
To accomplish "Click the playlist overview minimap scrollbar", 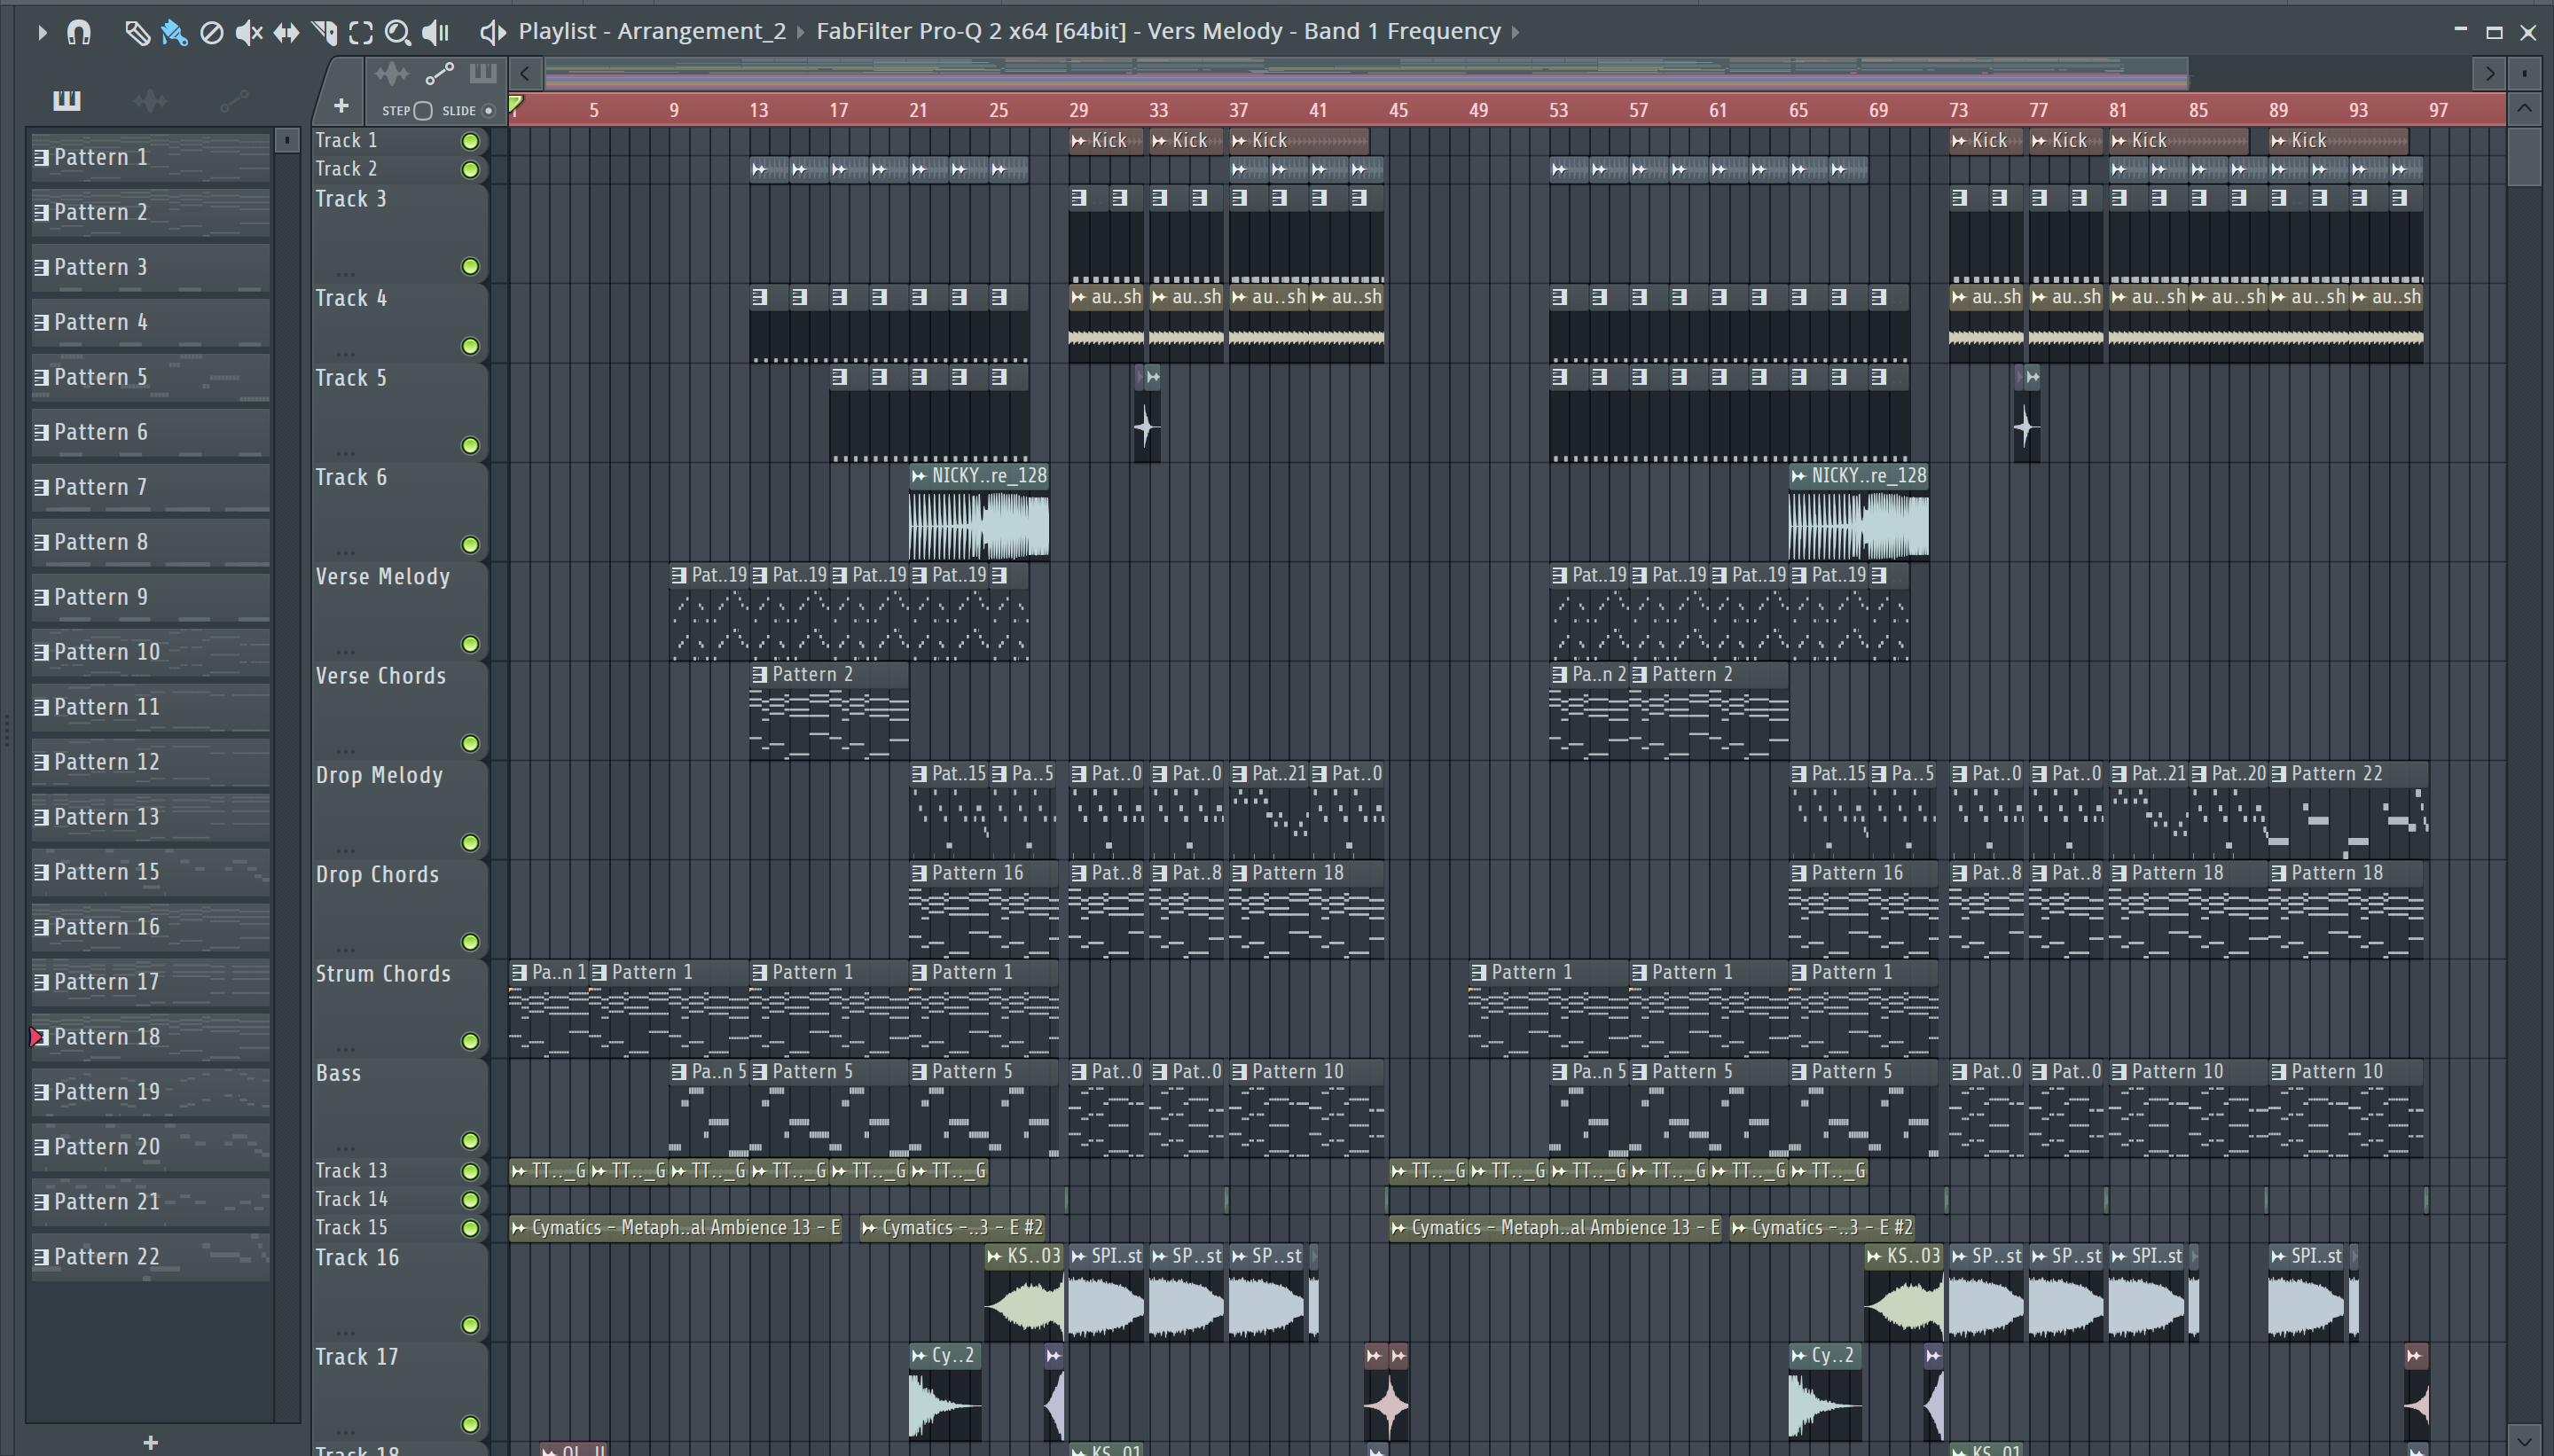I will tap(1365, 73).
